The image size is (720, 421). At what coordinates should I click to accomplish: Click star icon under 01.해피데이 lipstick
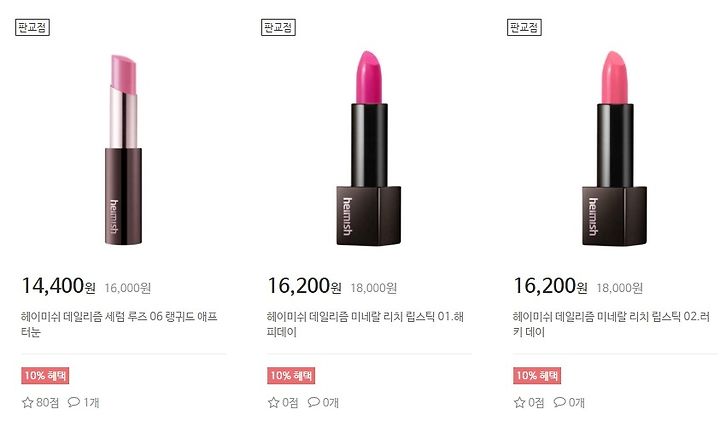(274, 403)
